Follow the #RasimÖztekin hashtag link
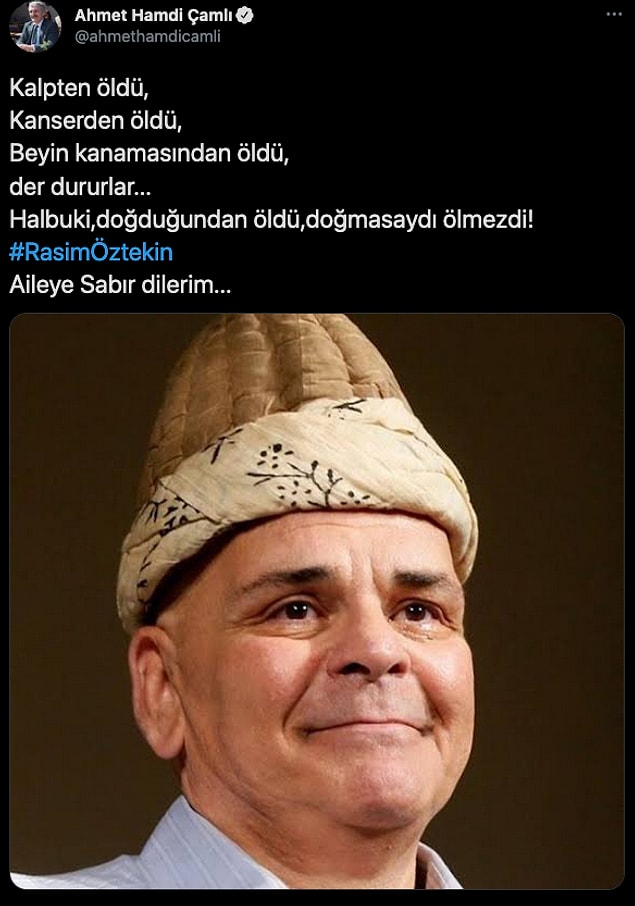The height and width of the screenshot is (906, 635). (91, 253)
